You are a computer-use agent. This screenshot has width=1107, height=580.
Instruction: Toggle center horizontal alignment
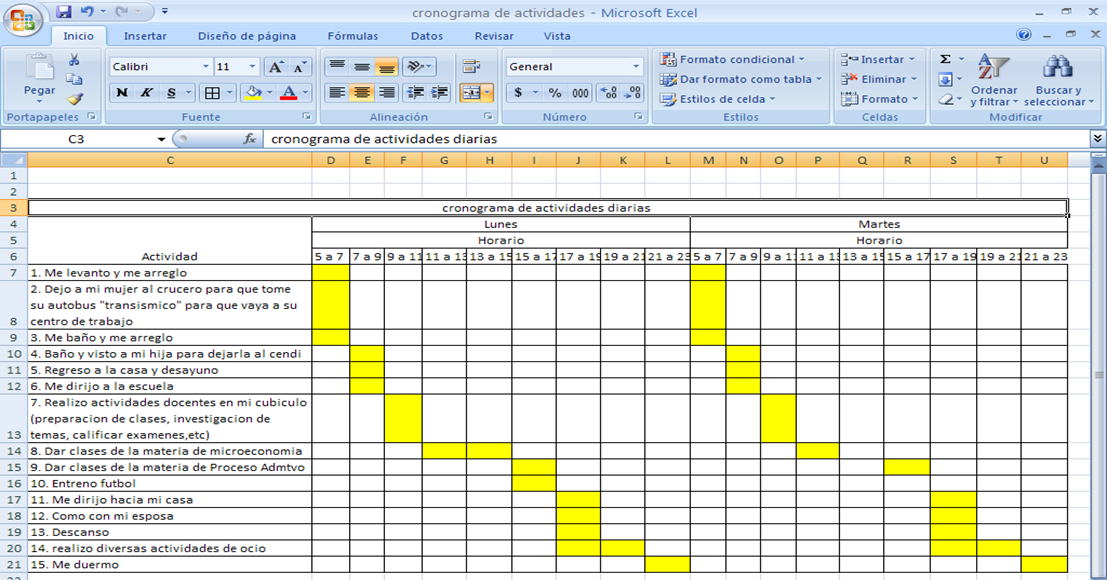pos(361,92)
